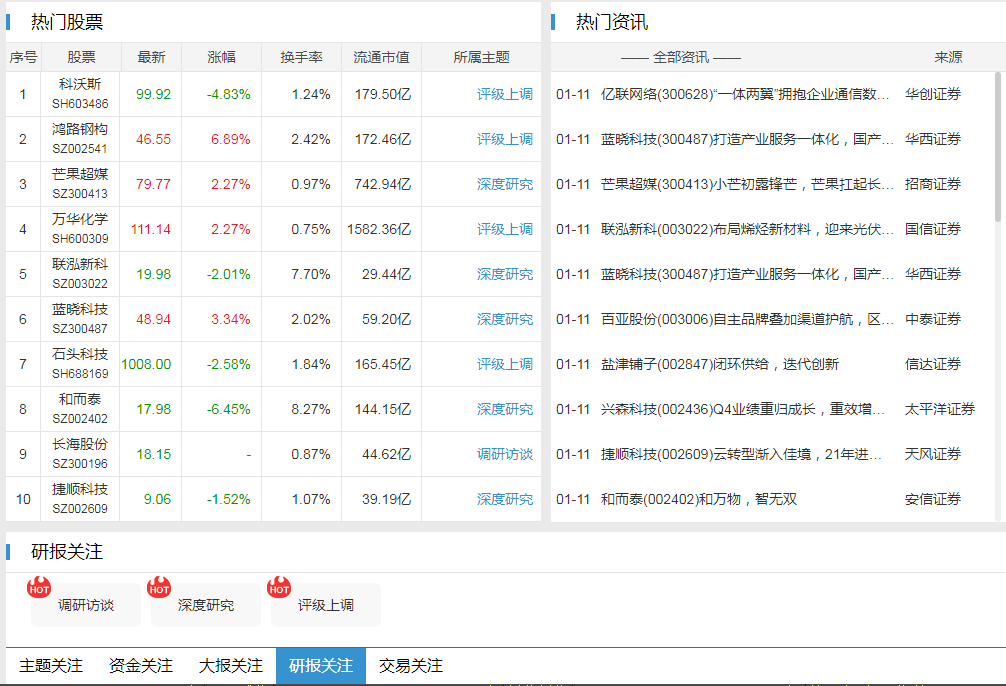The width and height of the screenshot is (1006, 686).
Task: Click the 最新 column header
Action: point(151,57)
